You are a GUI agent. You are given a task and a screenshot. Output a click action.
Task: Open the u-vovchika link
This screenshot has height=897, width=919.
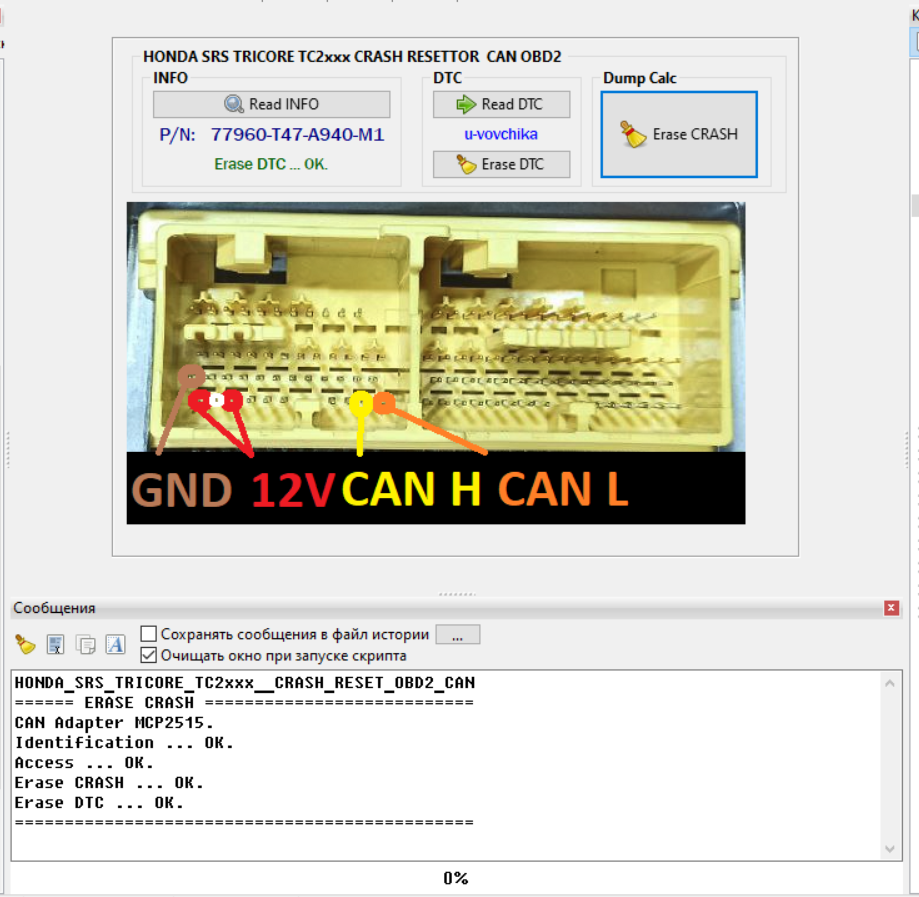[501, 134]
